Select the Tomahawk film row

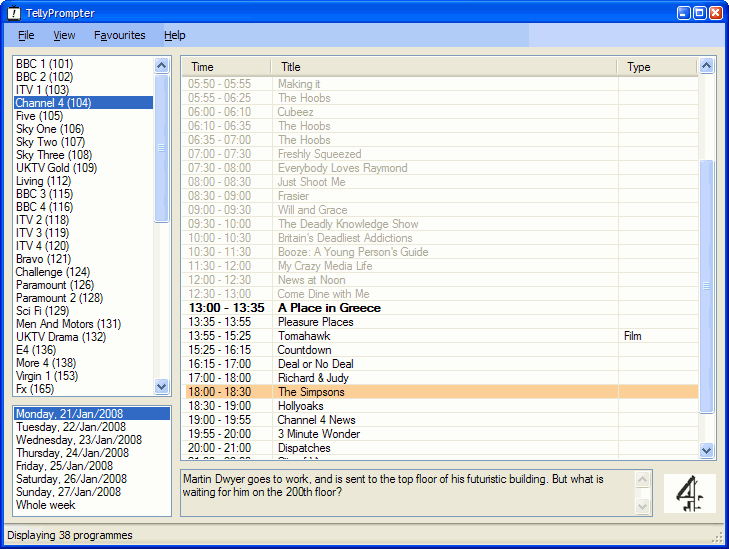[x=440, y=336]
